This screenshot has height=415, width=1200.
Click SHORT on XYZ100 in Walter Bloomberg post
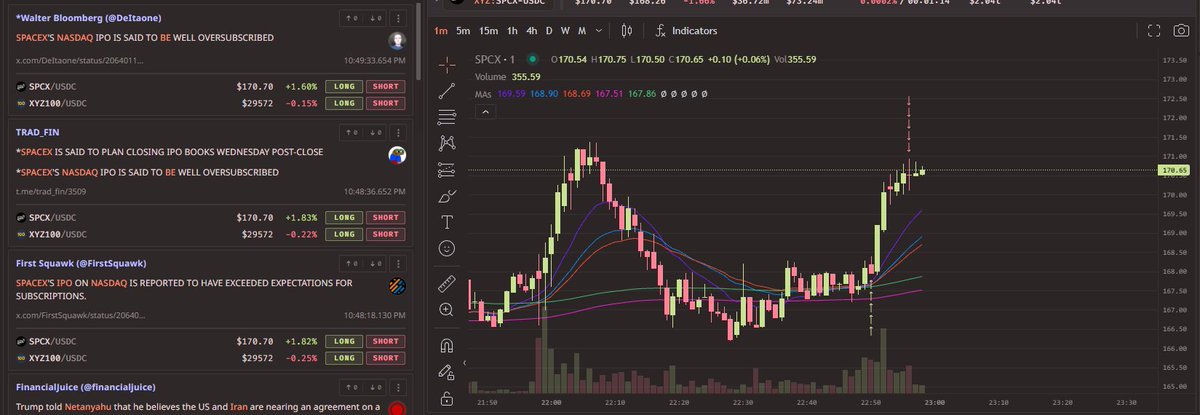[385, 103]
